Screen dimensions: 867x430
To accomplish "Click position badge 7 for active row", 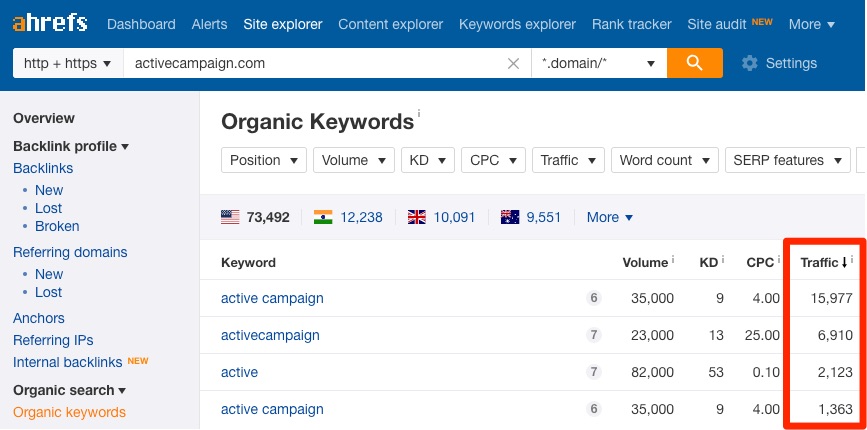I will tap(594, 372).
